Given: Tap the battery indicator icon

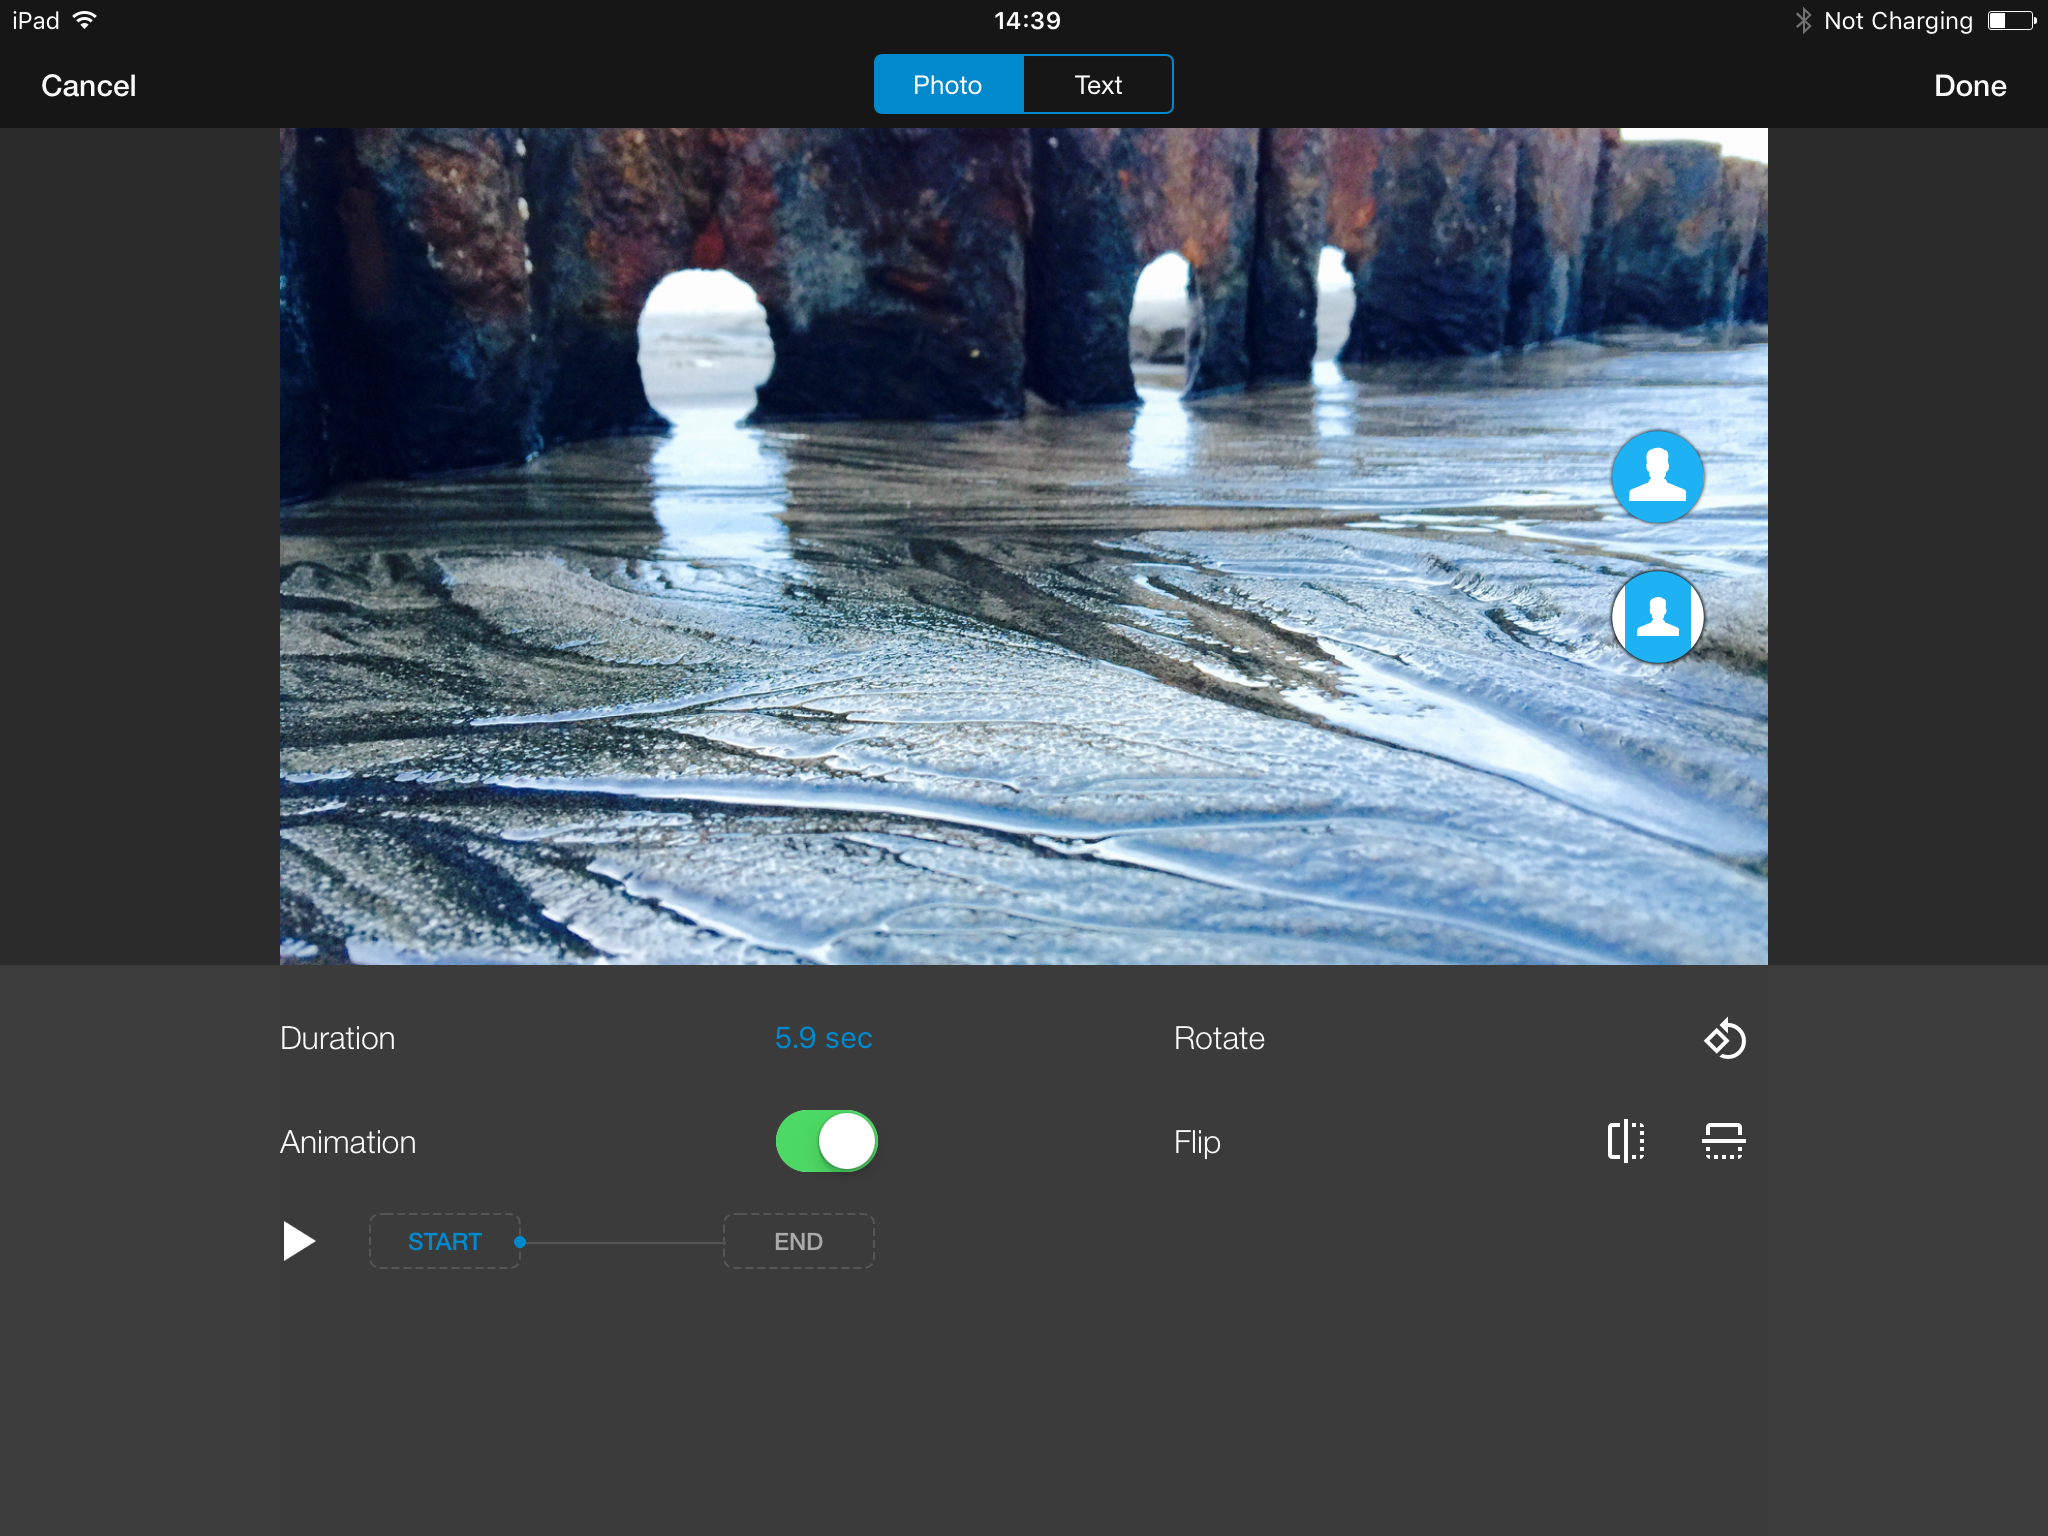Looking at the screenshot, I should click(x=2011, y=21).
